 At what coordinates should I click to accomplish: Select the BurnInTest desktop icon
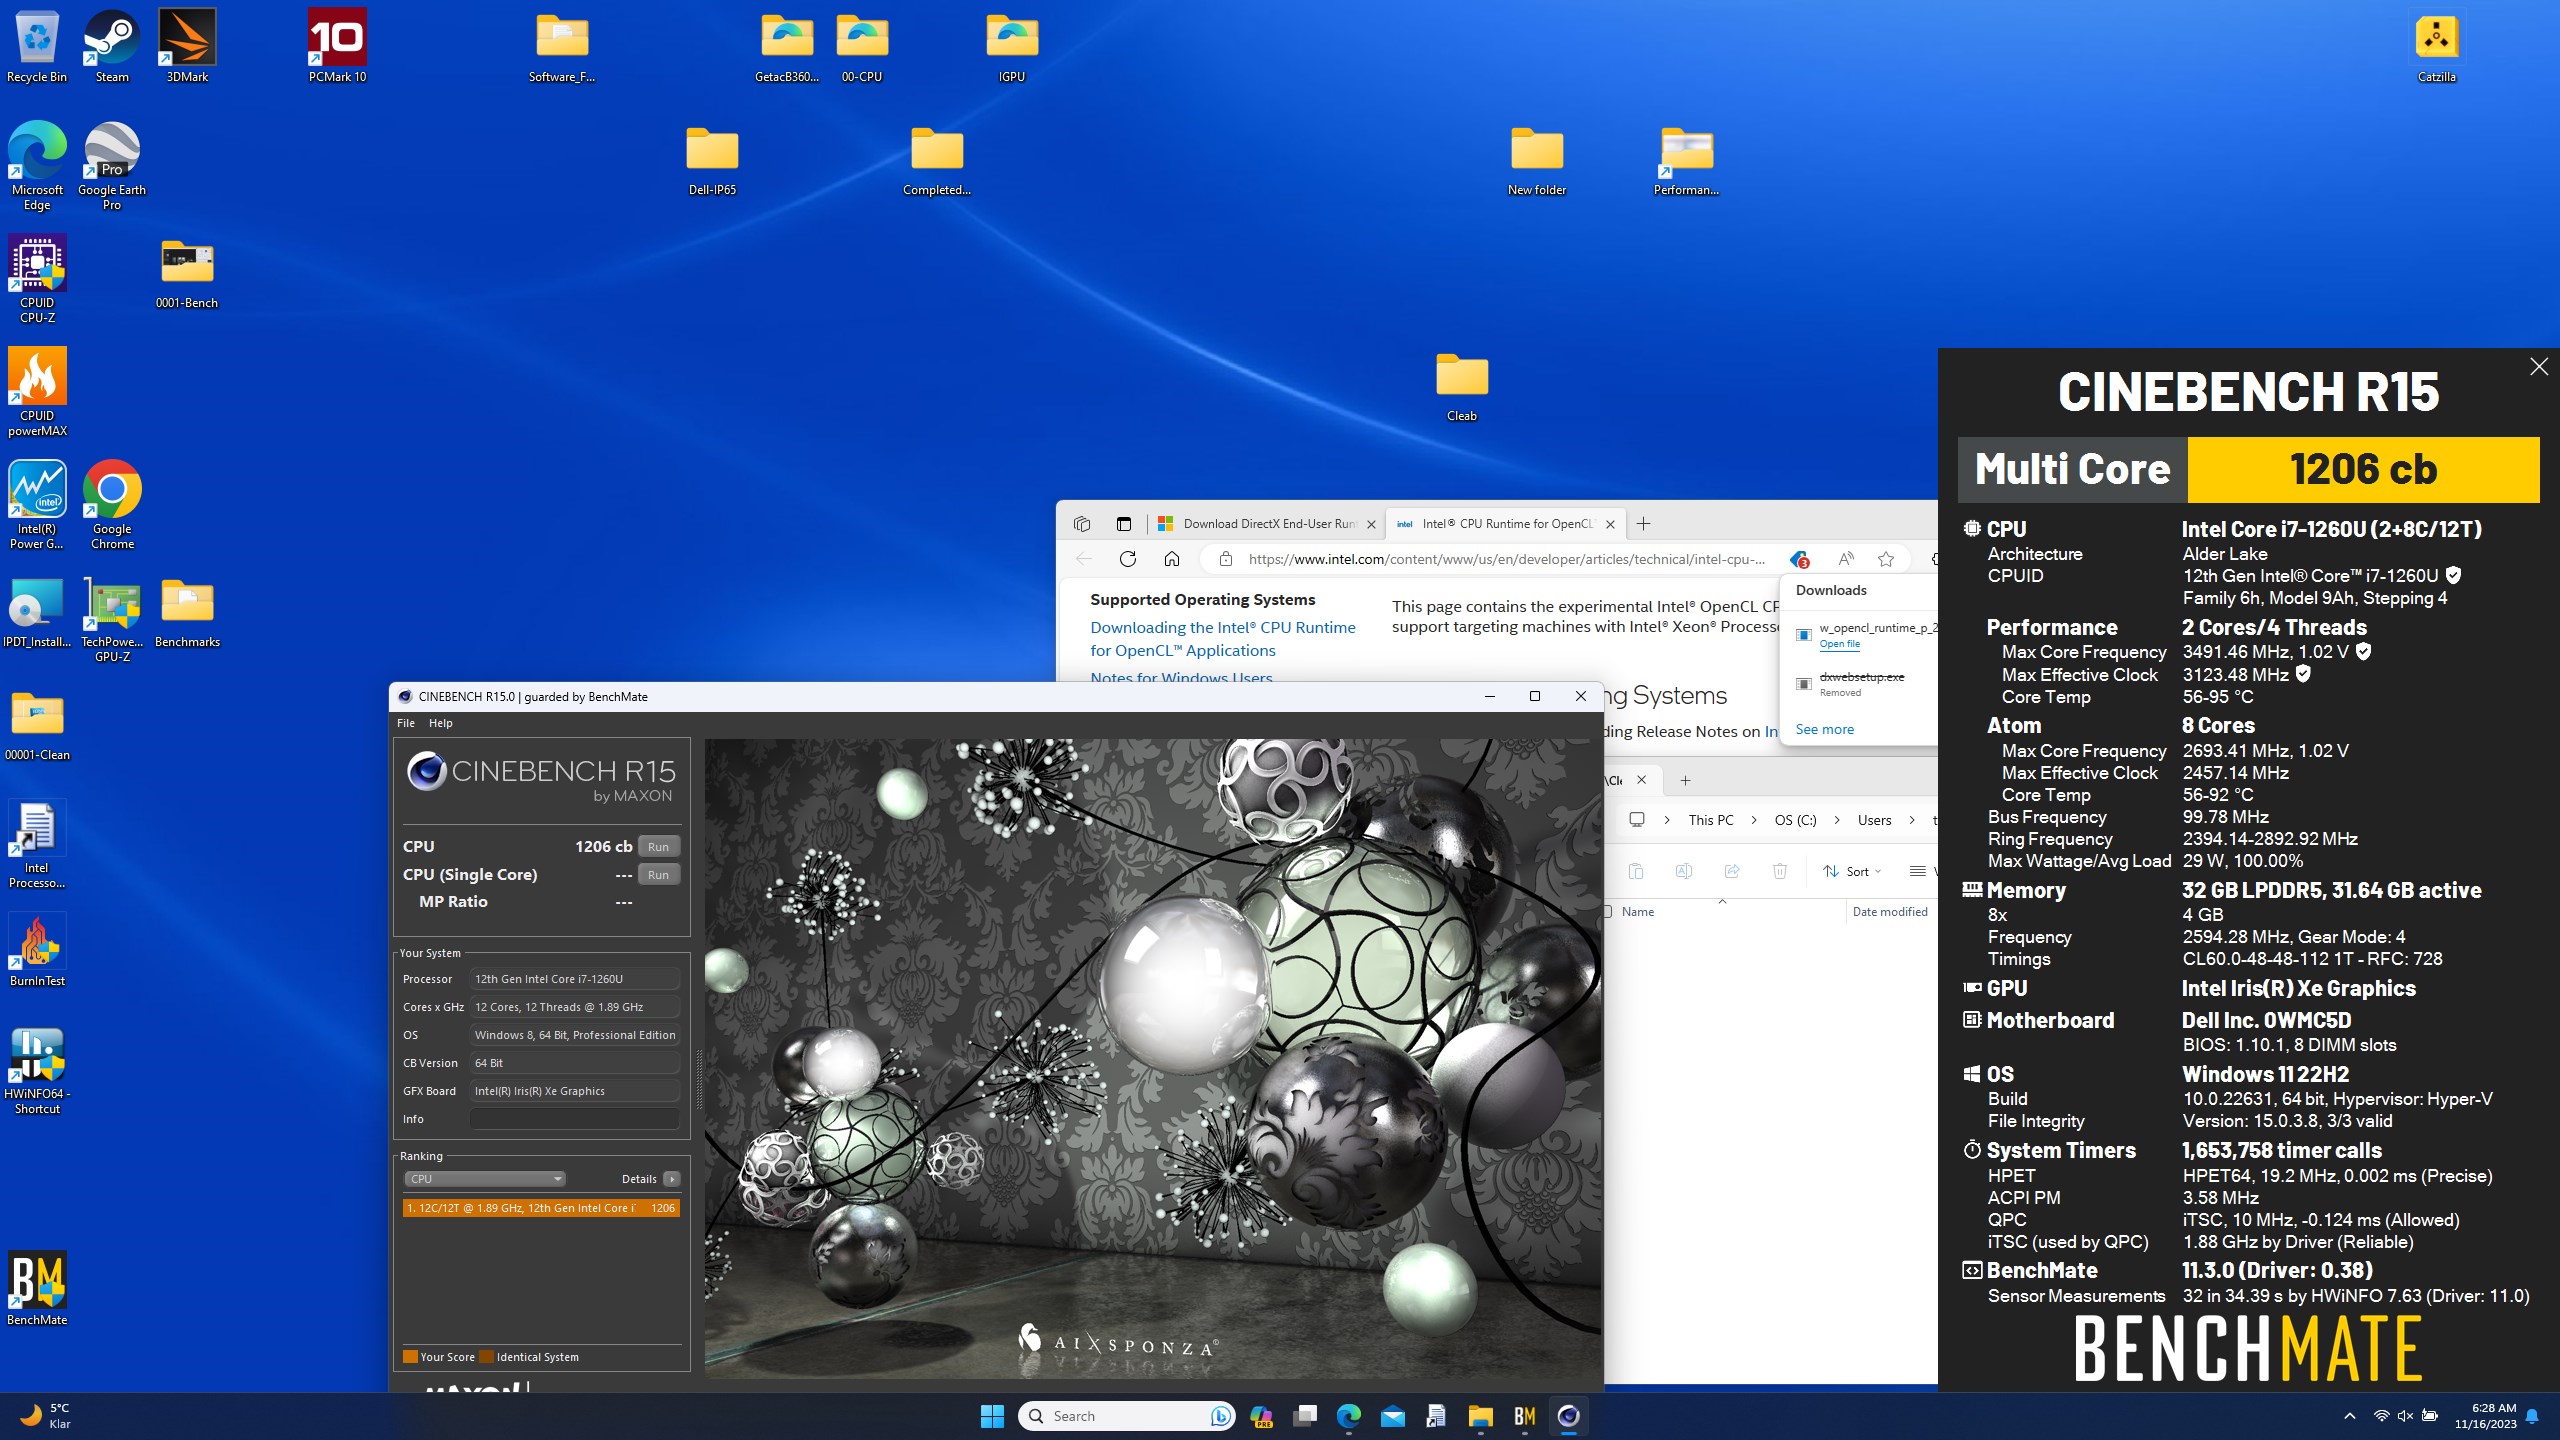coord(37,950)
